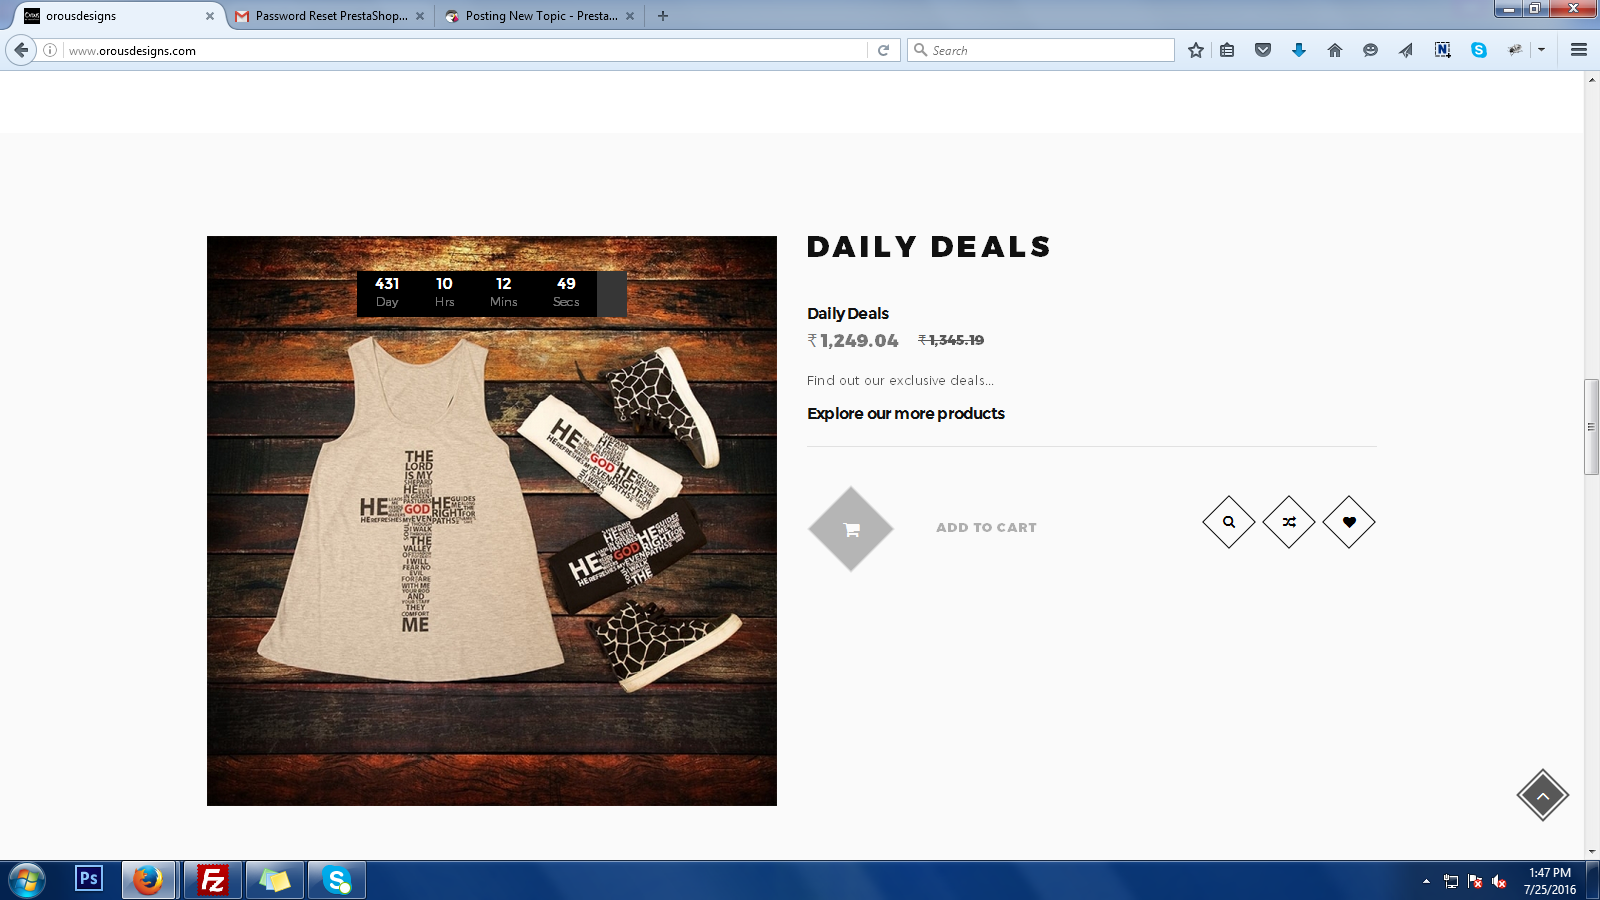This screenshot has height=900, width=1600.
Task: Open the Pocket icon in toolbar
Action: click(1263, 50)
